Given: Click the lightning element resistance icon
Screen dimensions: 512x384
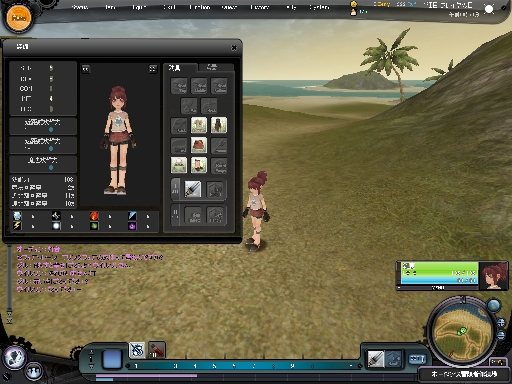Looking at the screenshot, I should point(17,226).
